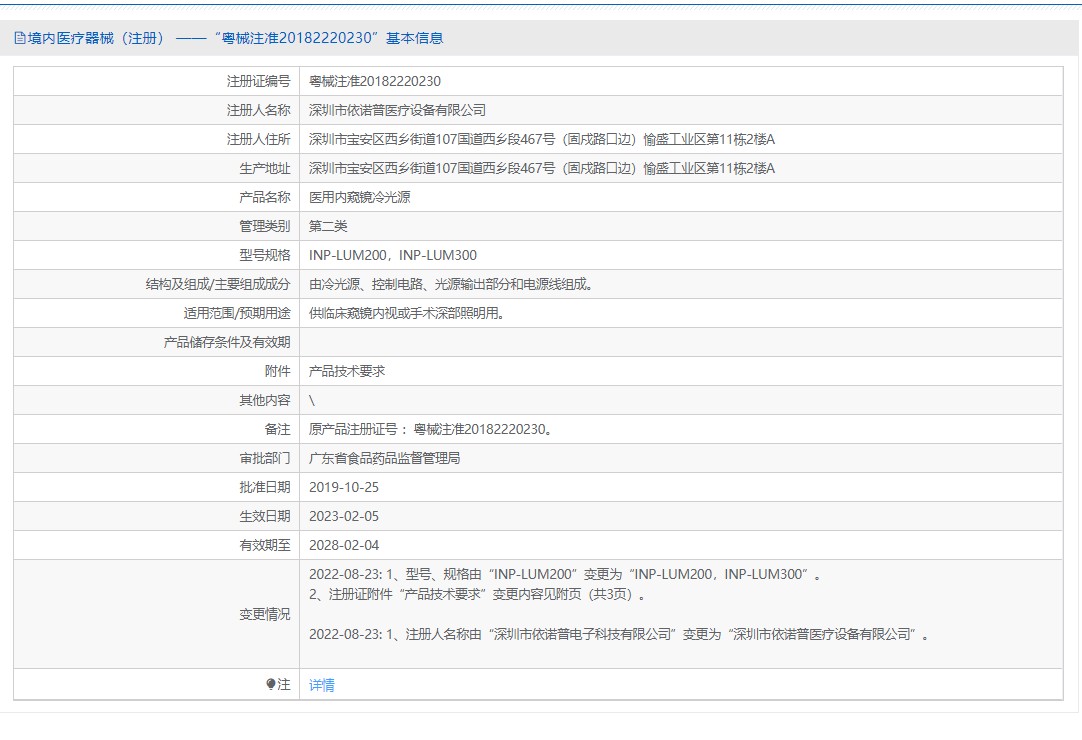The image size is (1082, 740).
Task: Select the backslash value in 其他内容 row
Action: [x=312, y=400]
